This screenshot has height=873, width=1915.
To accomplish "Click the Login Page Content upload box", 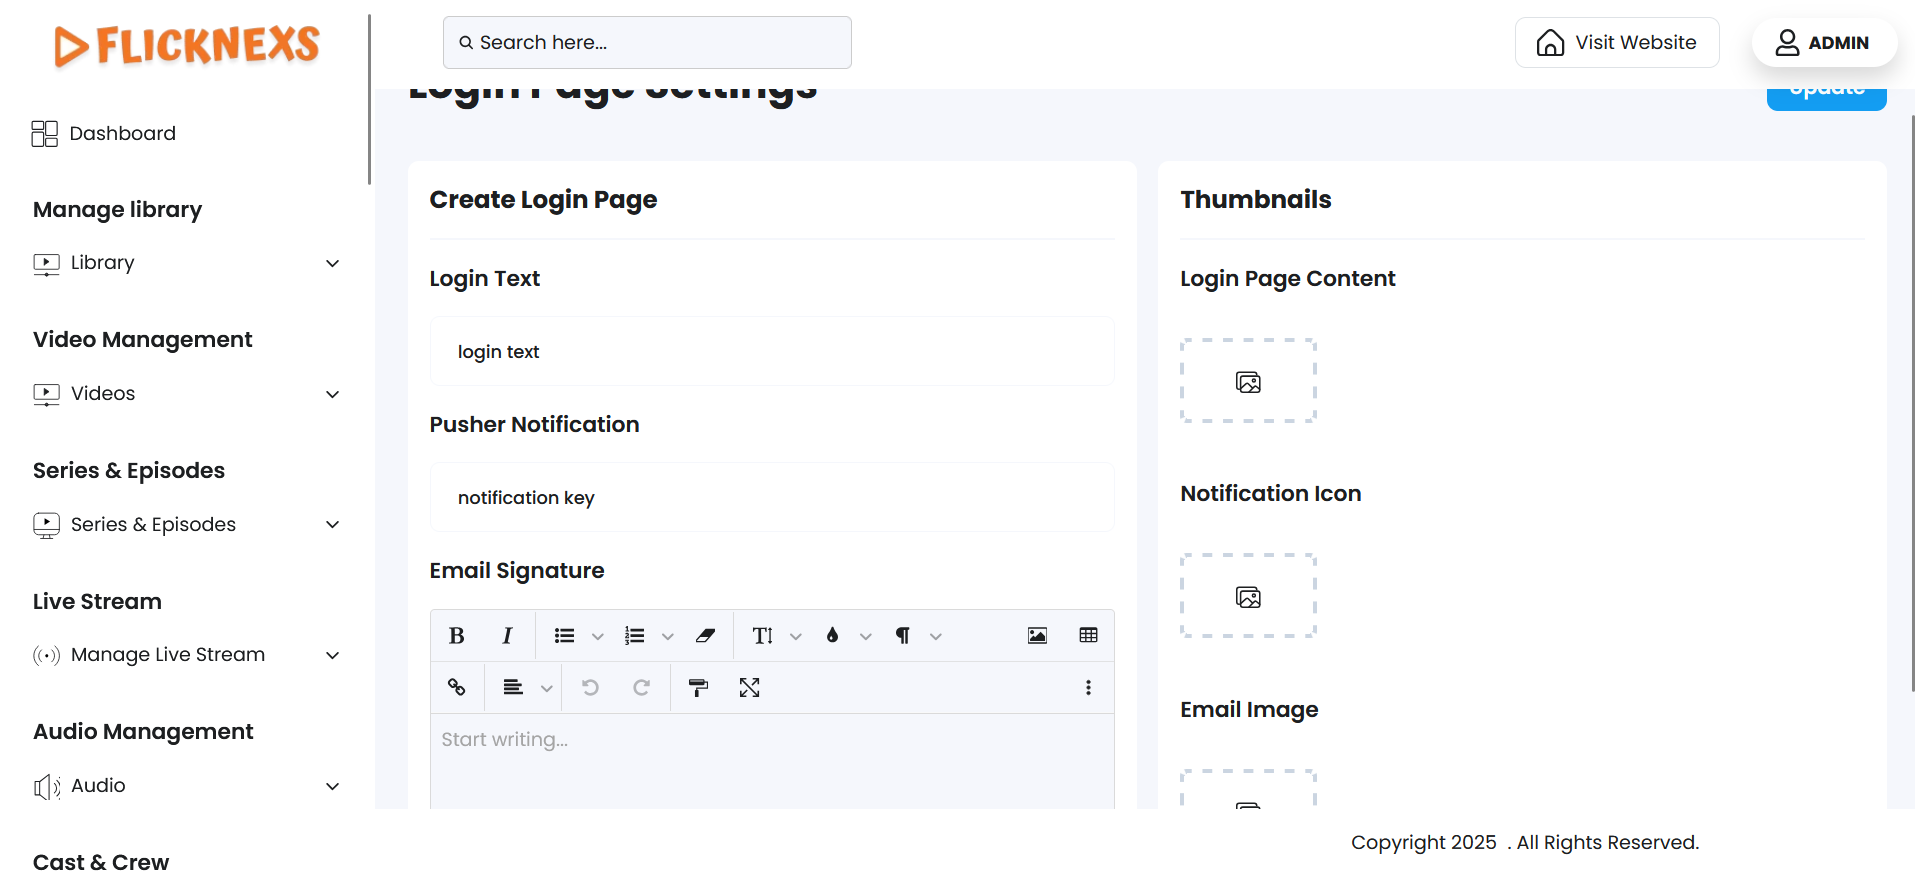I will 1248,381.
